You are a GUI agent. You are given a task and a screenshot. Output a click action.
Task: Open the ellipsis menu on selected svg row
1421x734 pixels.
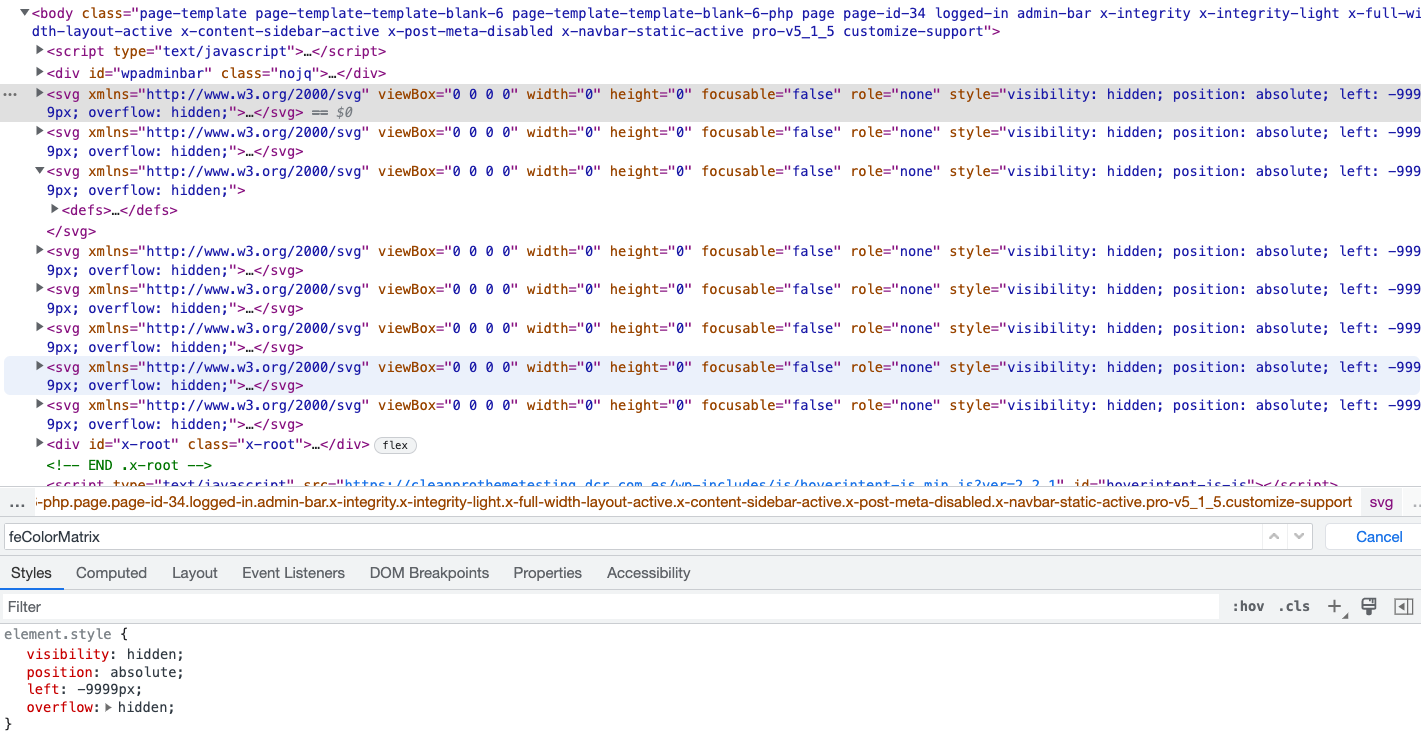(11, 94)
